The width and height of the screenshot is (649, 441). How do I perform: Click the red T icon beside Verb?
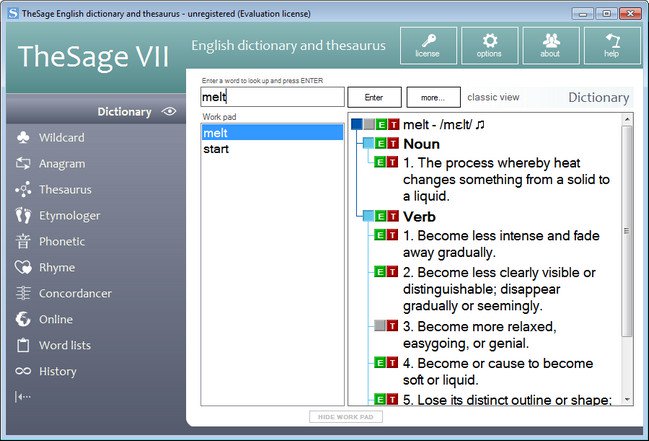[x=393, y=216]
